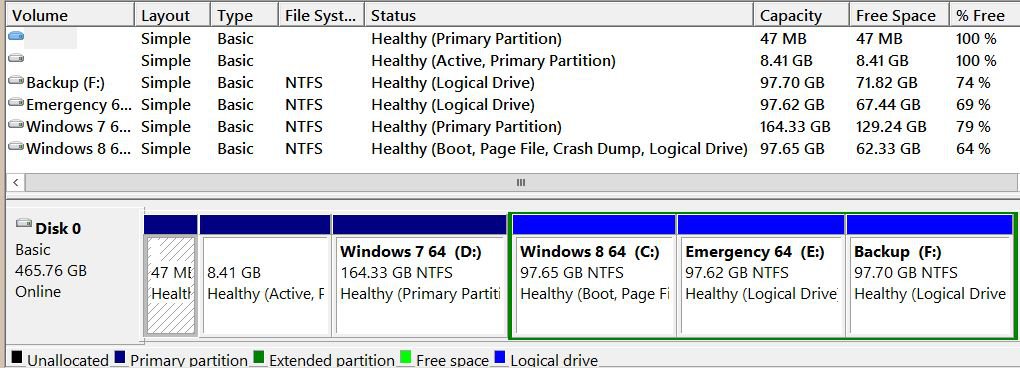
Task: Click the unnamed 8.41 GB volume icon
Action: coord(16,59)
